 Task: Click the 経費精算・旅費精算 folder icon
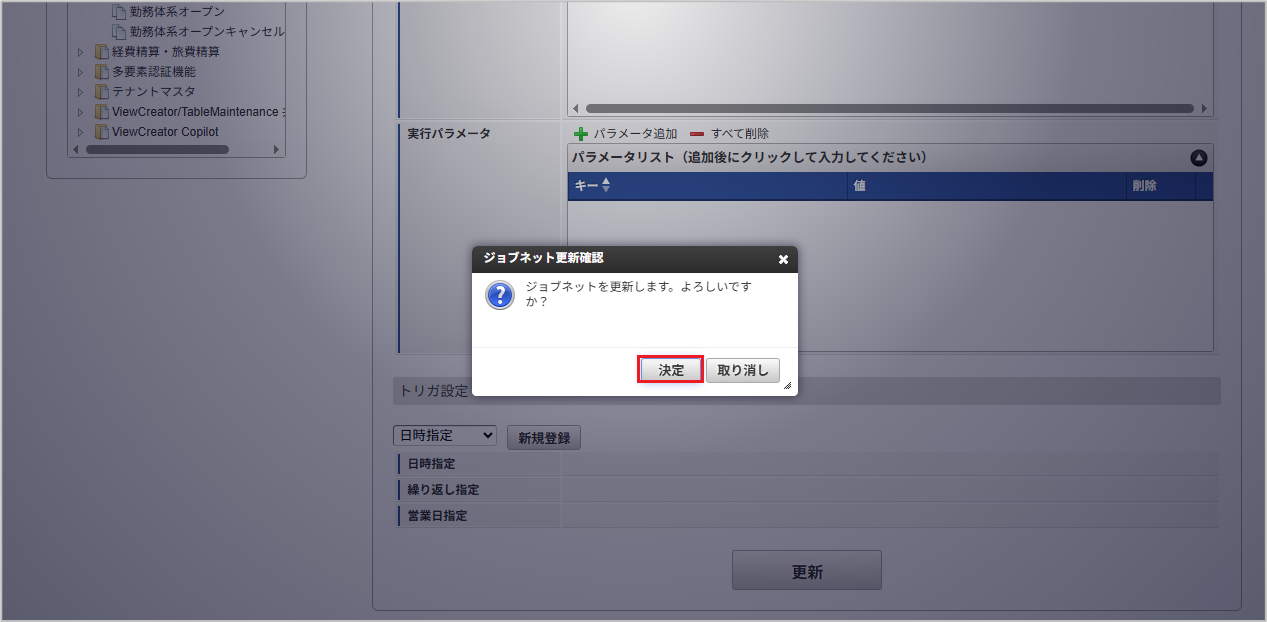pos(101,52)
